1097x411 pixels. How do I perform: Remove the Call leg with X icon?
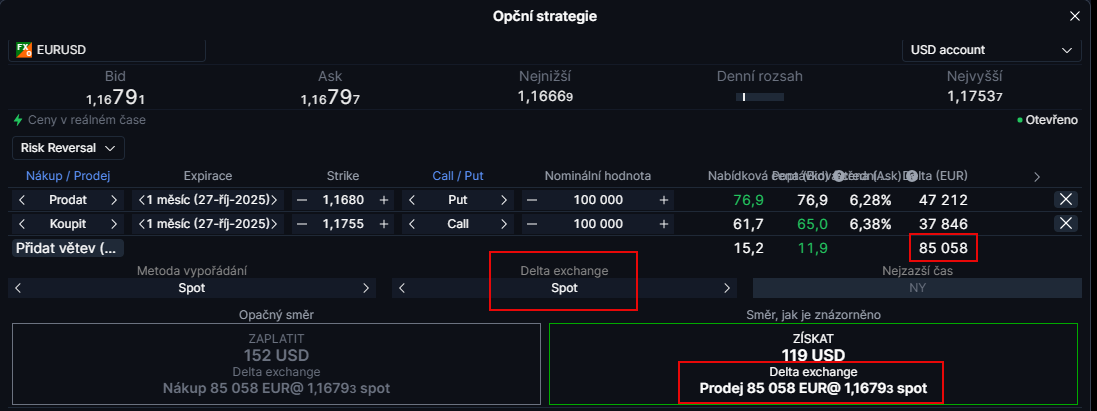point(1066,223)
